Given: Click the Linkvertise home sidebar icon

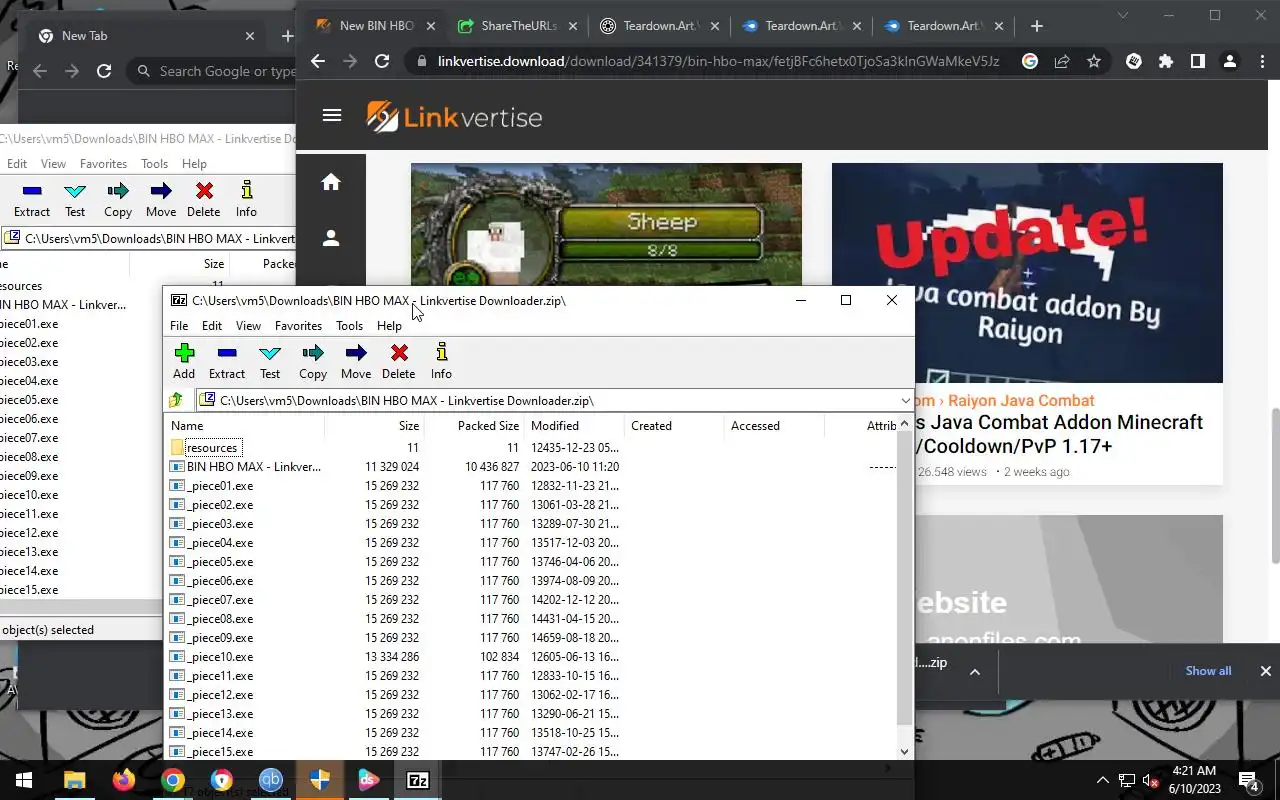Looking at the screenshot, I should point(331,182).
